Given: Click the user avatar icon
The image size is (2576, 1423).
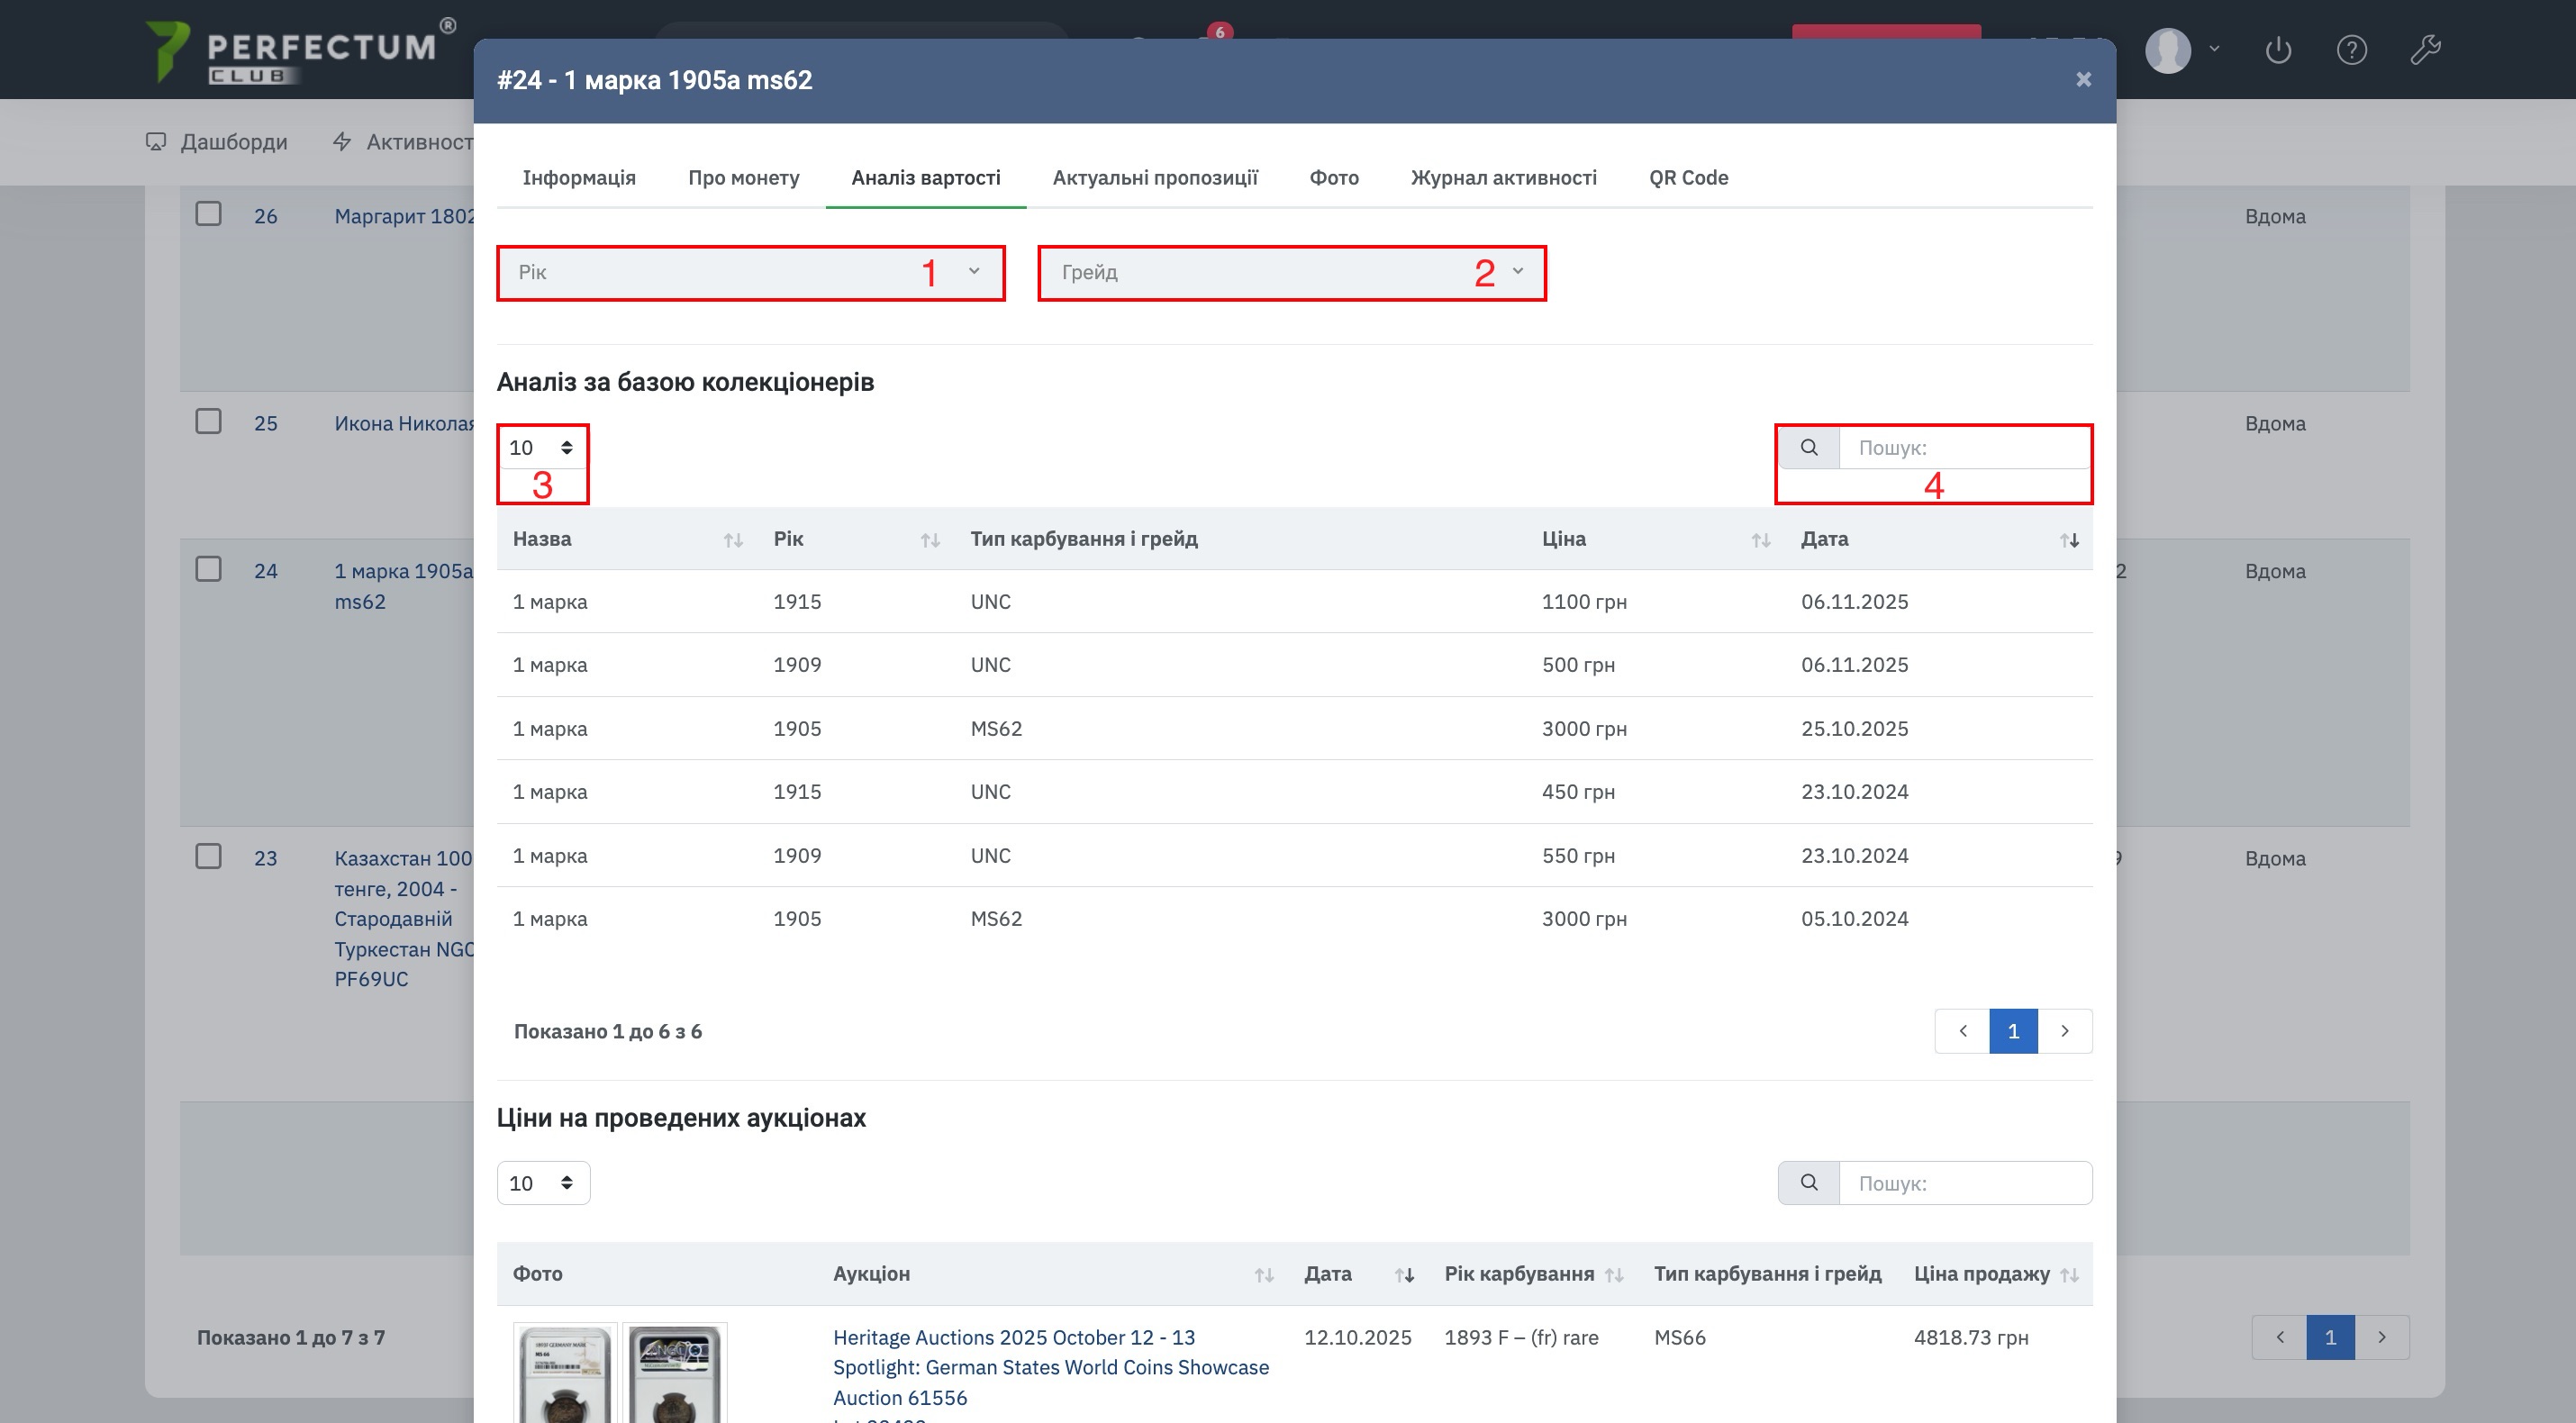Looking at the screenshot, I should [x=2168, y=50].
